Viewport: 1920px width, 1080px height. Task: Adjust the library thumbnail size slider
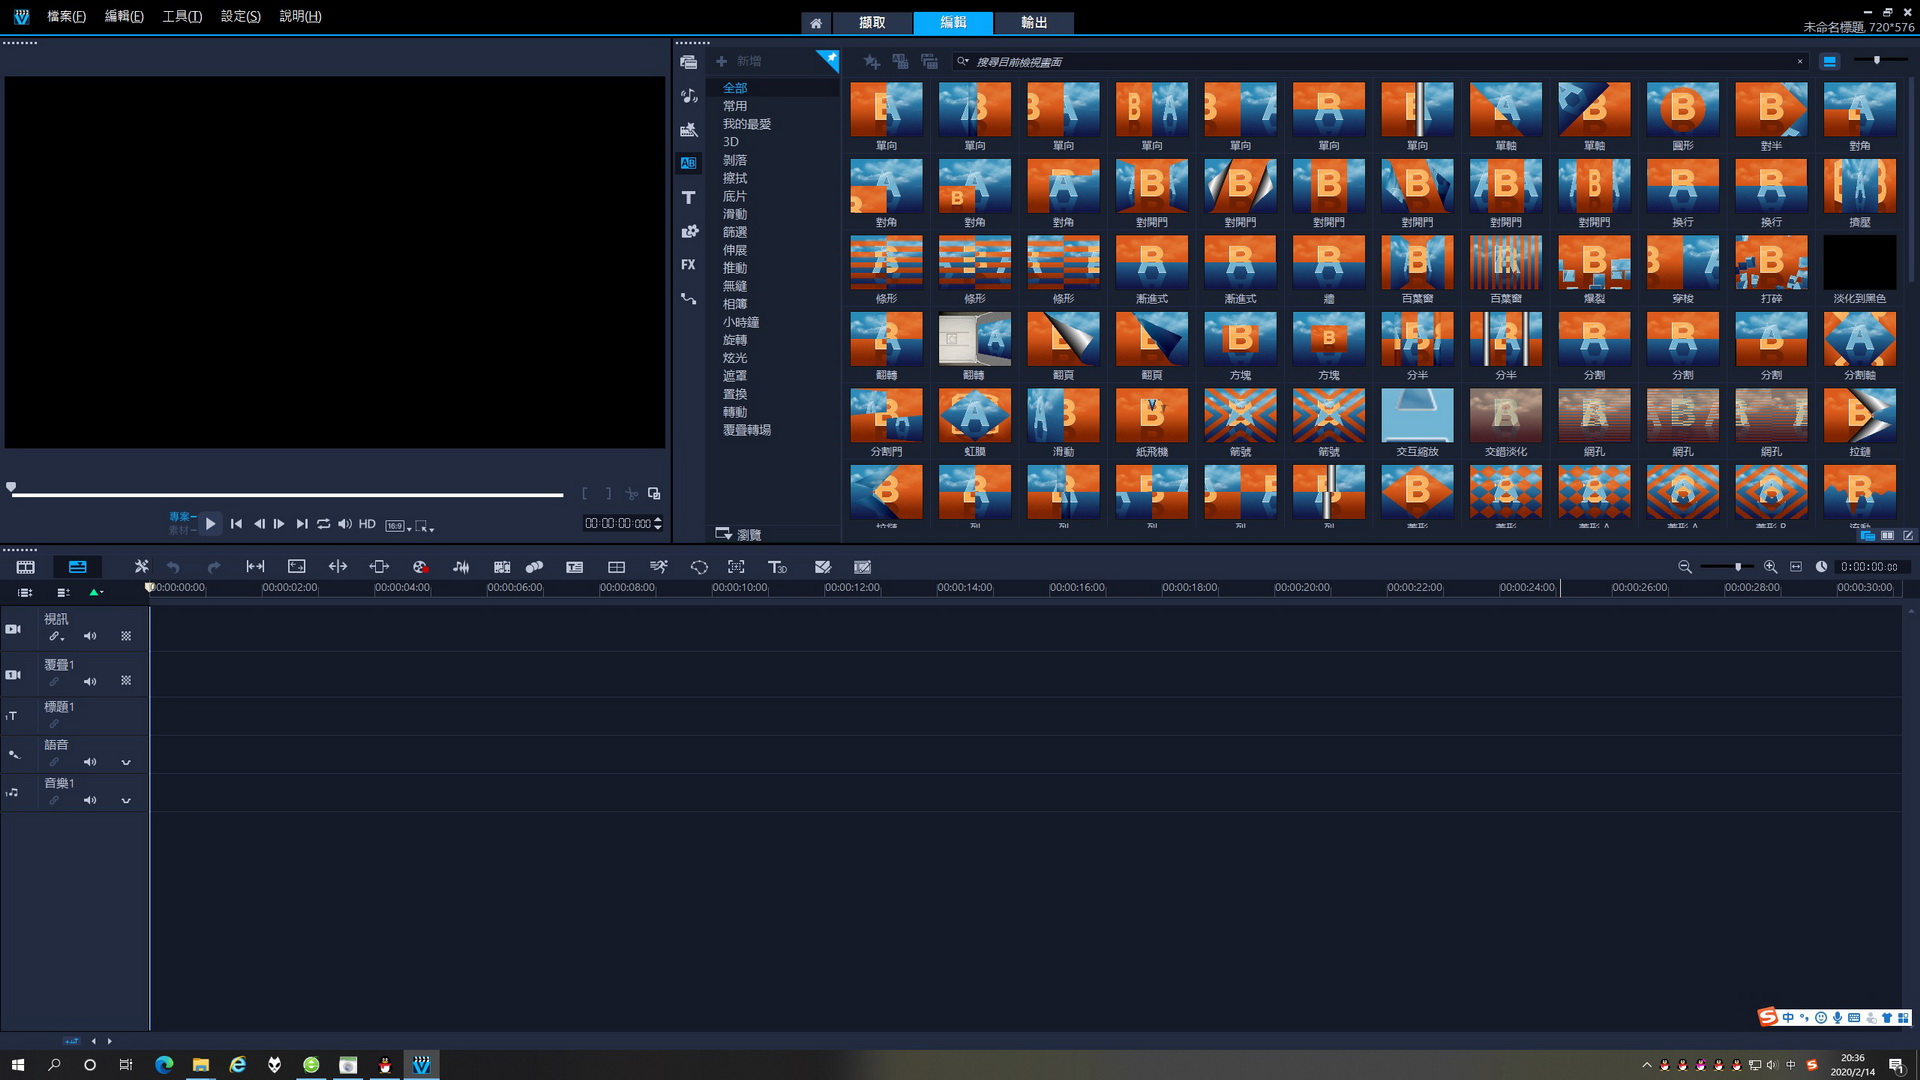[1880, 61]
